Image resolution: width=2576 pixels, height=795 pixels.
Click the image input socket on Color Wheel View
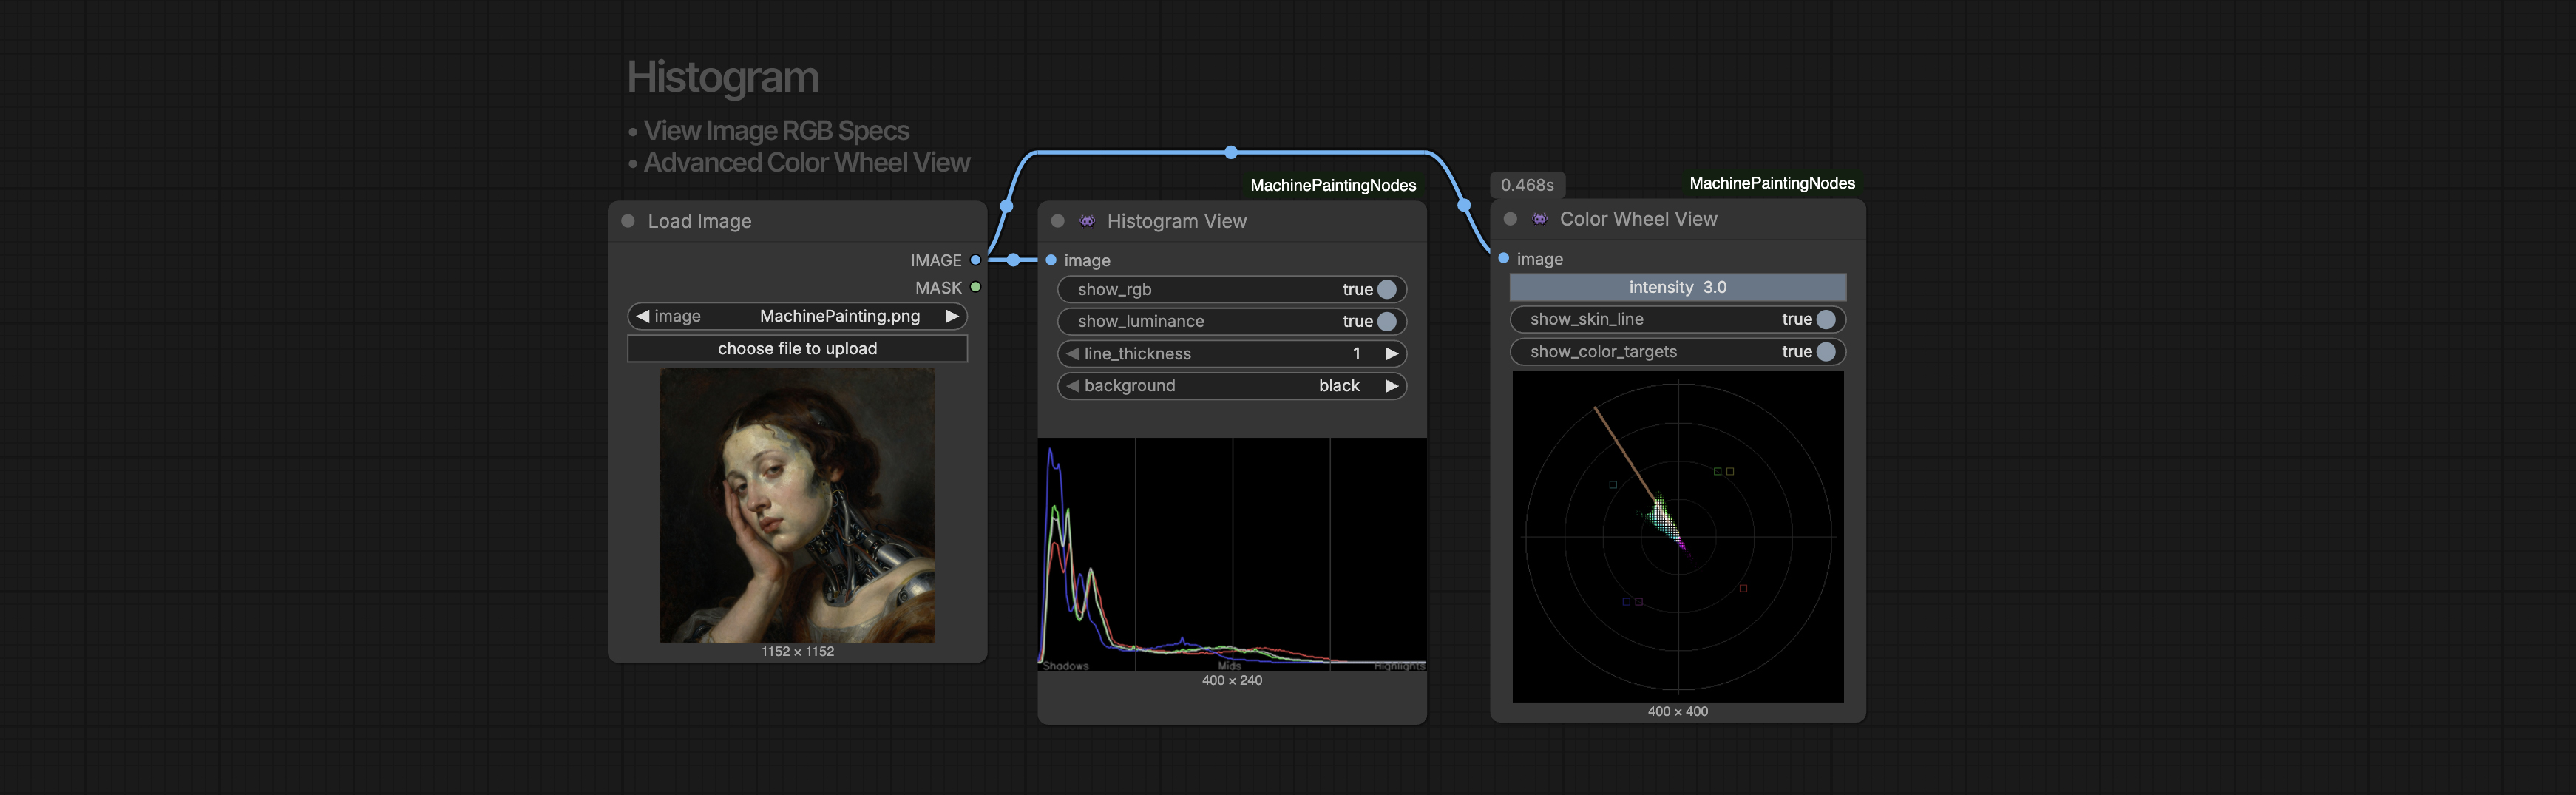tap(1503, 258)
